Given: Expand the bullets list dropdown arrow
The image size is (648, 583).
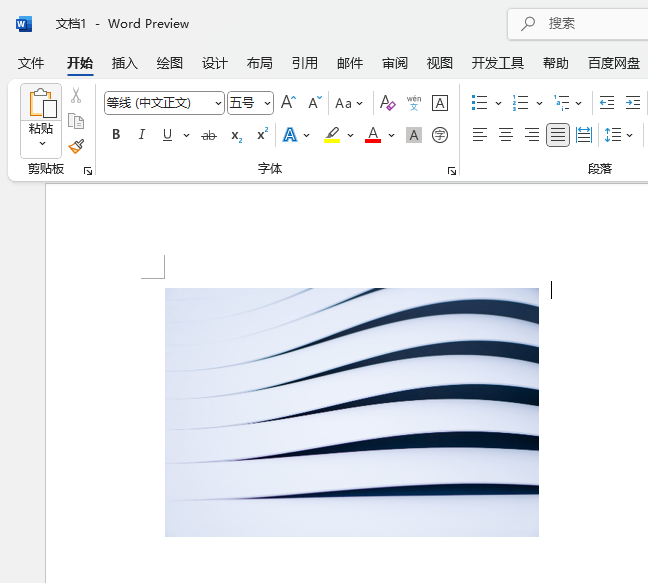Looking at the screenshot, I should point(498,103).
